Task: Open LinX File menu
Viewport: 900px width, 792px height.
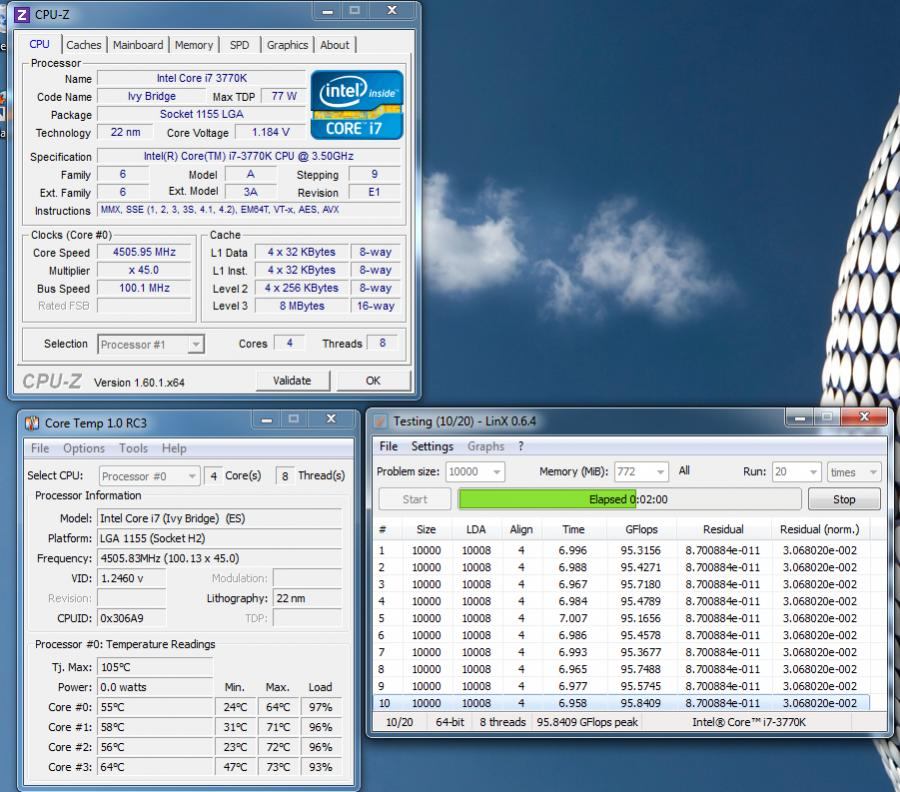Action: 389,446
